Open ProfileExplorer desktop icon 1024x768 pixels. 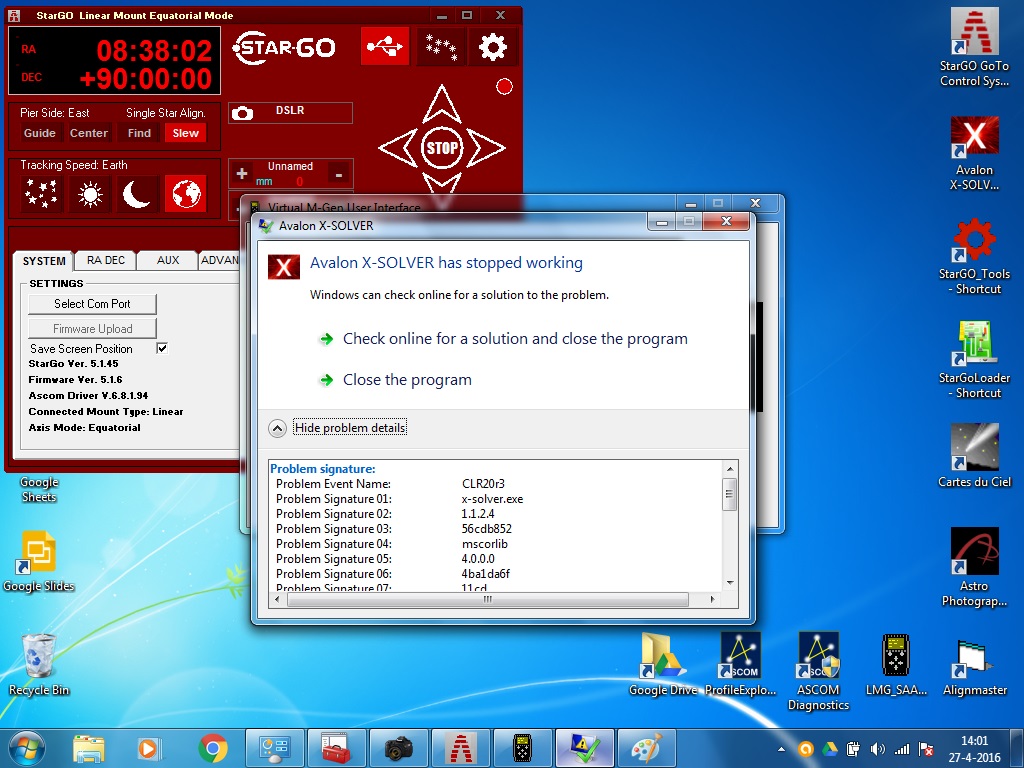741,665
